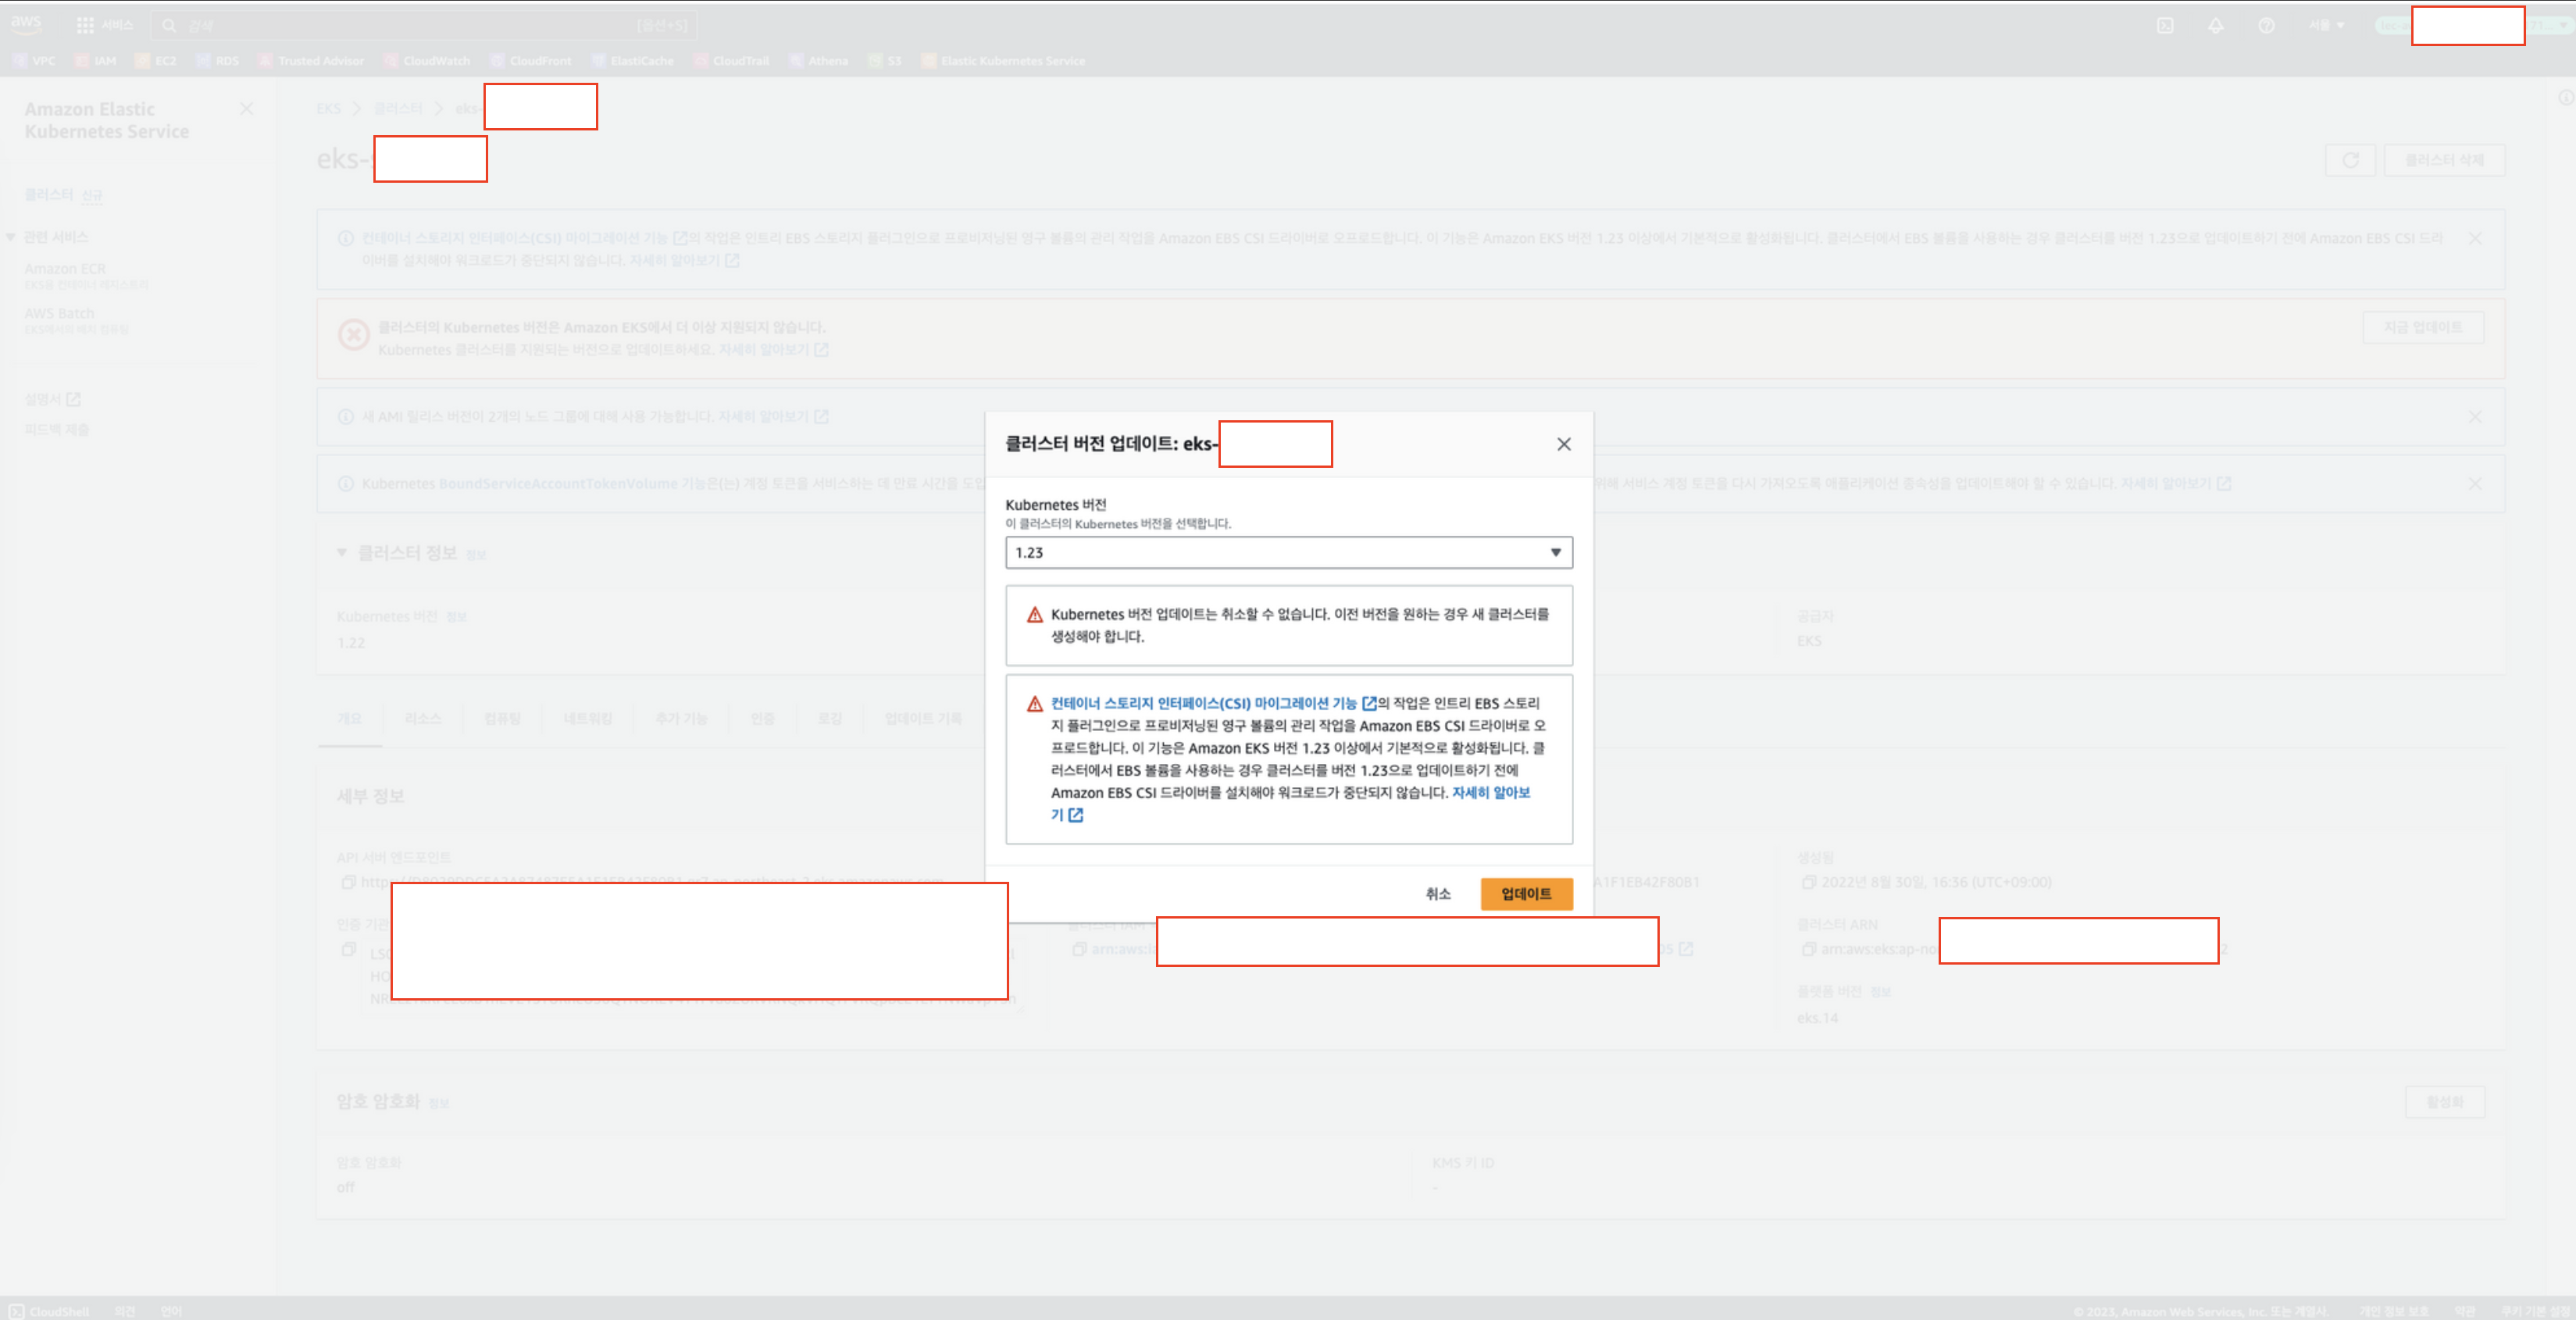Open the AWS services grid menu icon

coord(85,25)
